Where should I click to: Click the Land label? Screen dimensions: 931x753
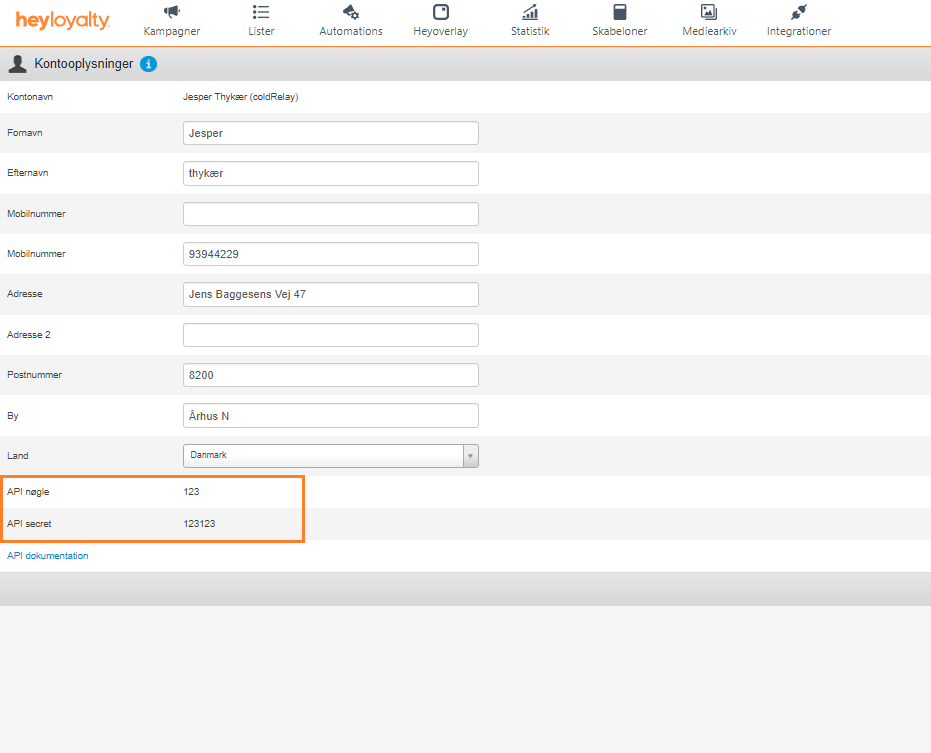[x=18, y=455]
